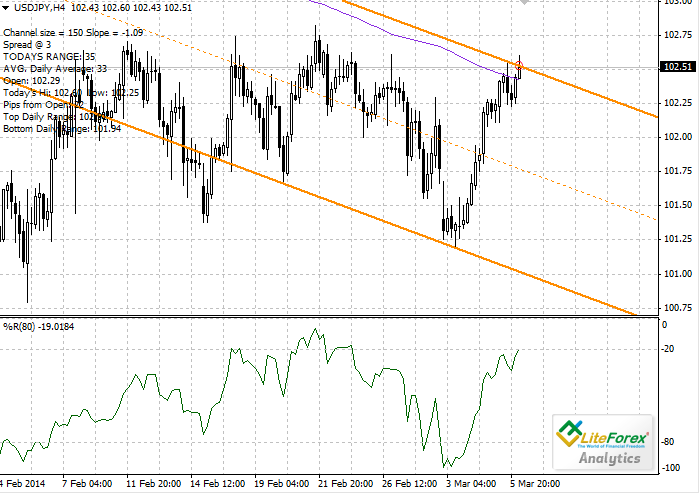Click the '21 Feb 20:00' date label
Viewport: 699px width, 494px height.
(x=346, y=484)
